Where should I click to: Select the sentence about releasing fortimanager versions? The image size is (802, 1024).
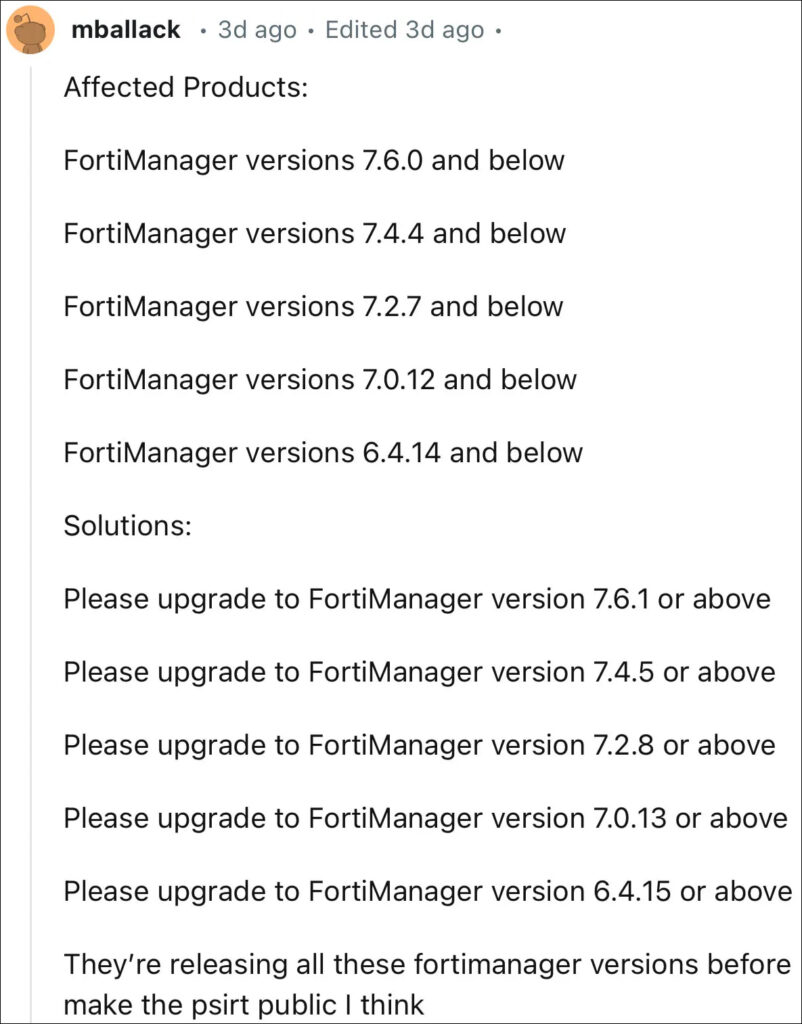(x=427, y=984)
